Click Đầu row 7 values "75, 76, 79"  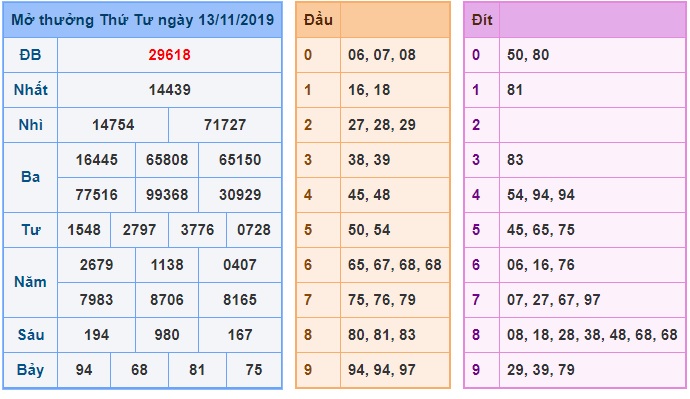pyautogui.click(x=382, y=300)
